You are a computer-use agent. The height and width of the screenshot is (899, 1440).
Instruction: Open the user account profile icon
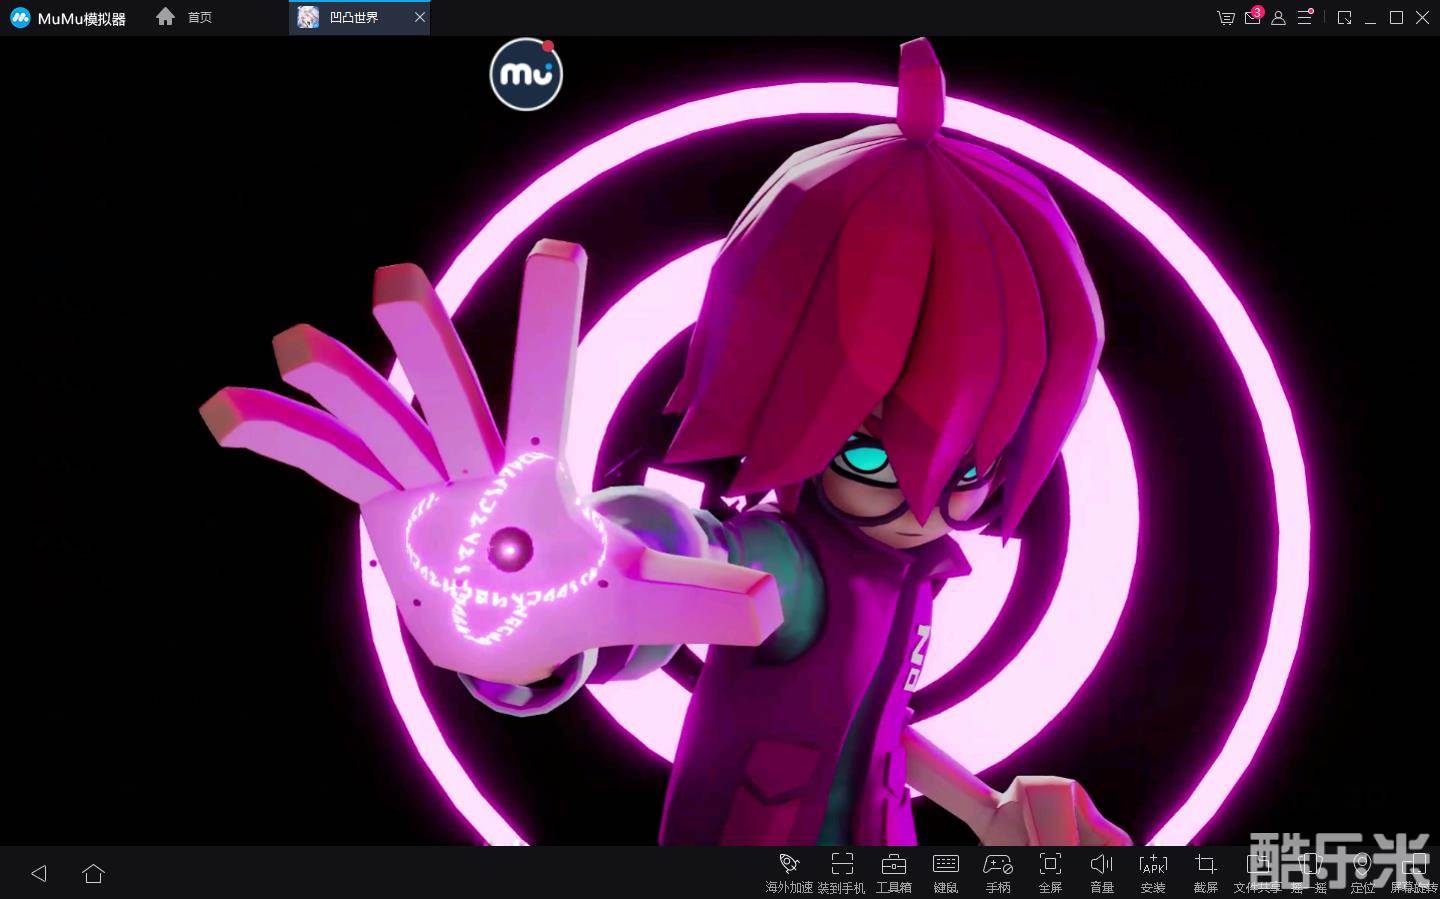pyautogui.click(x=1278, y=18)
